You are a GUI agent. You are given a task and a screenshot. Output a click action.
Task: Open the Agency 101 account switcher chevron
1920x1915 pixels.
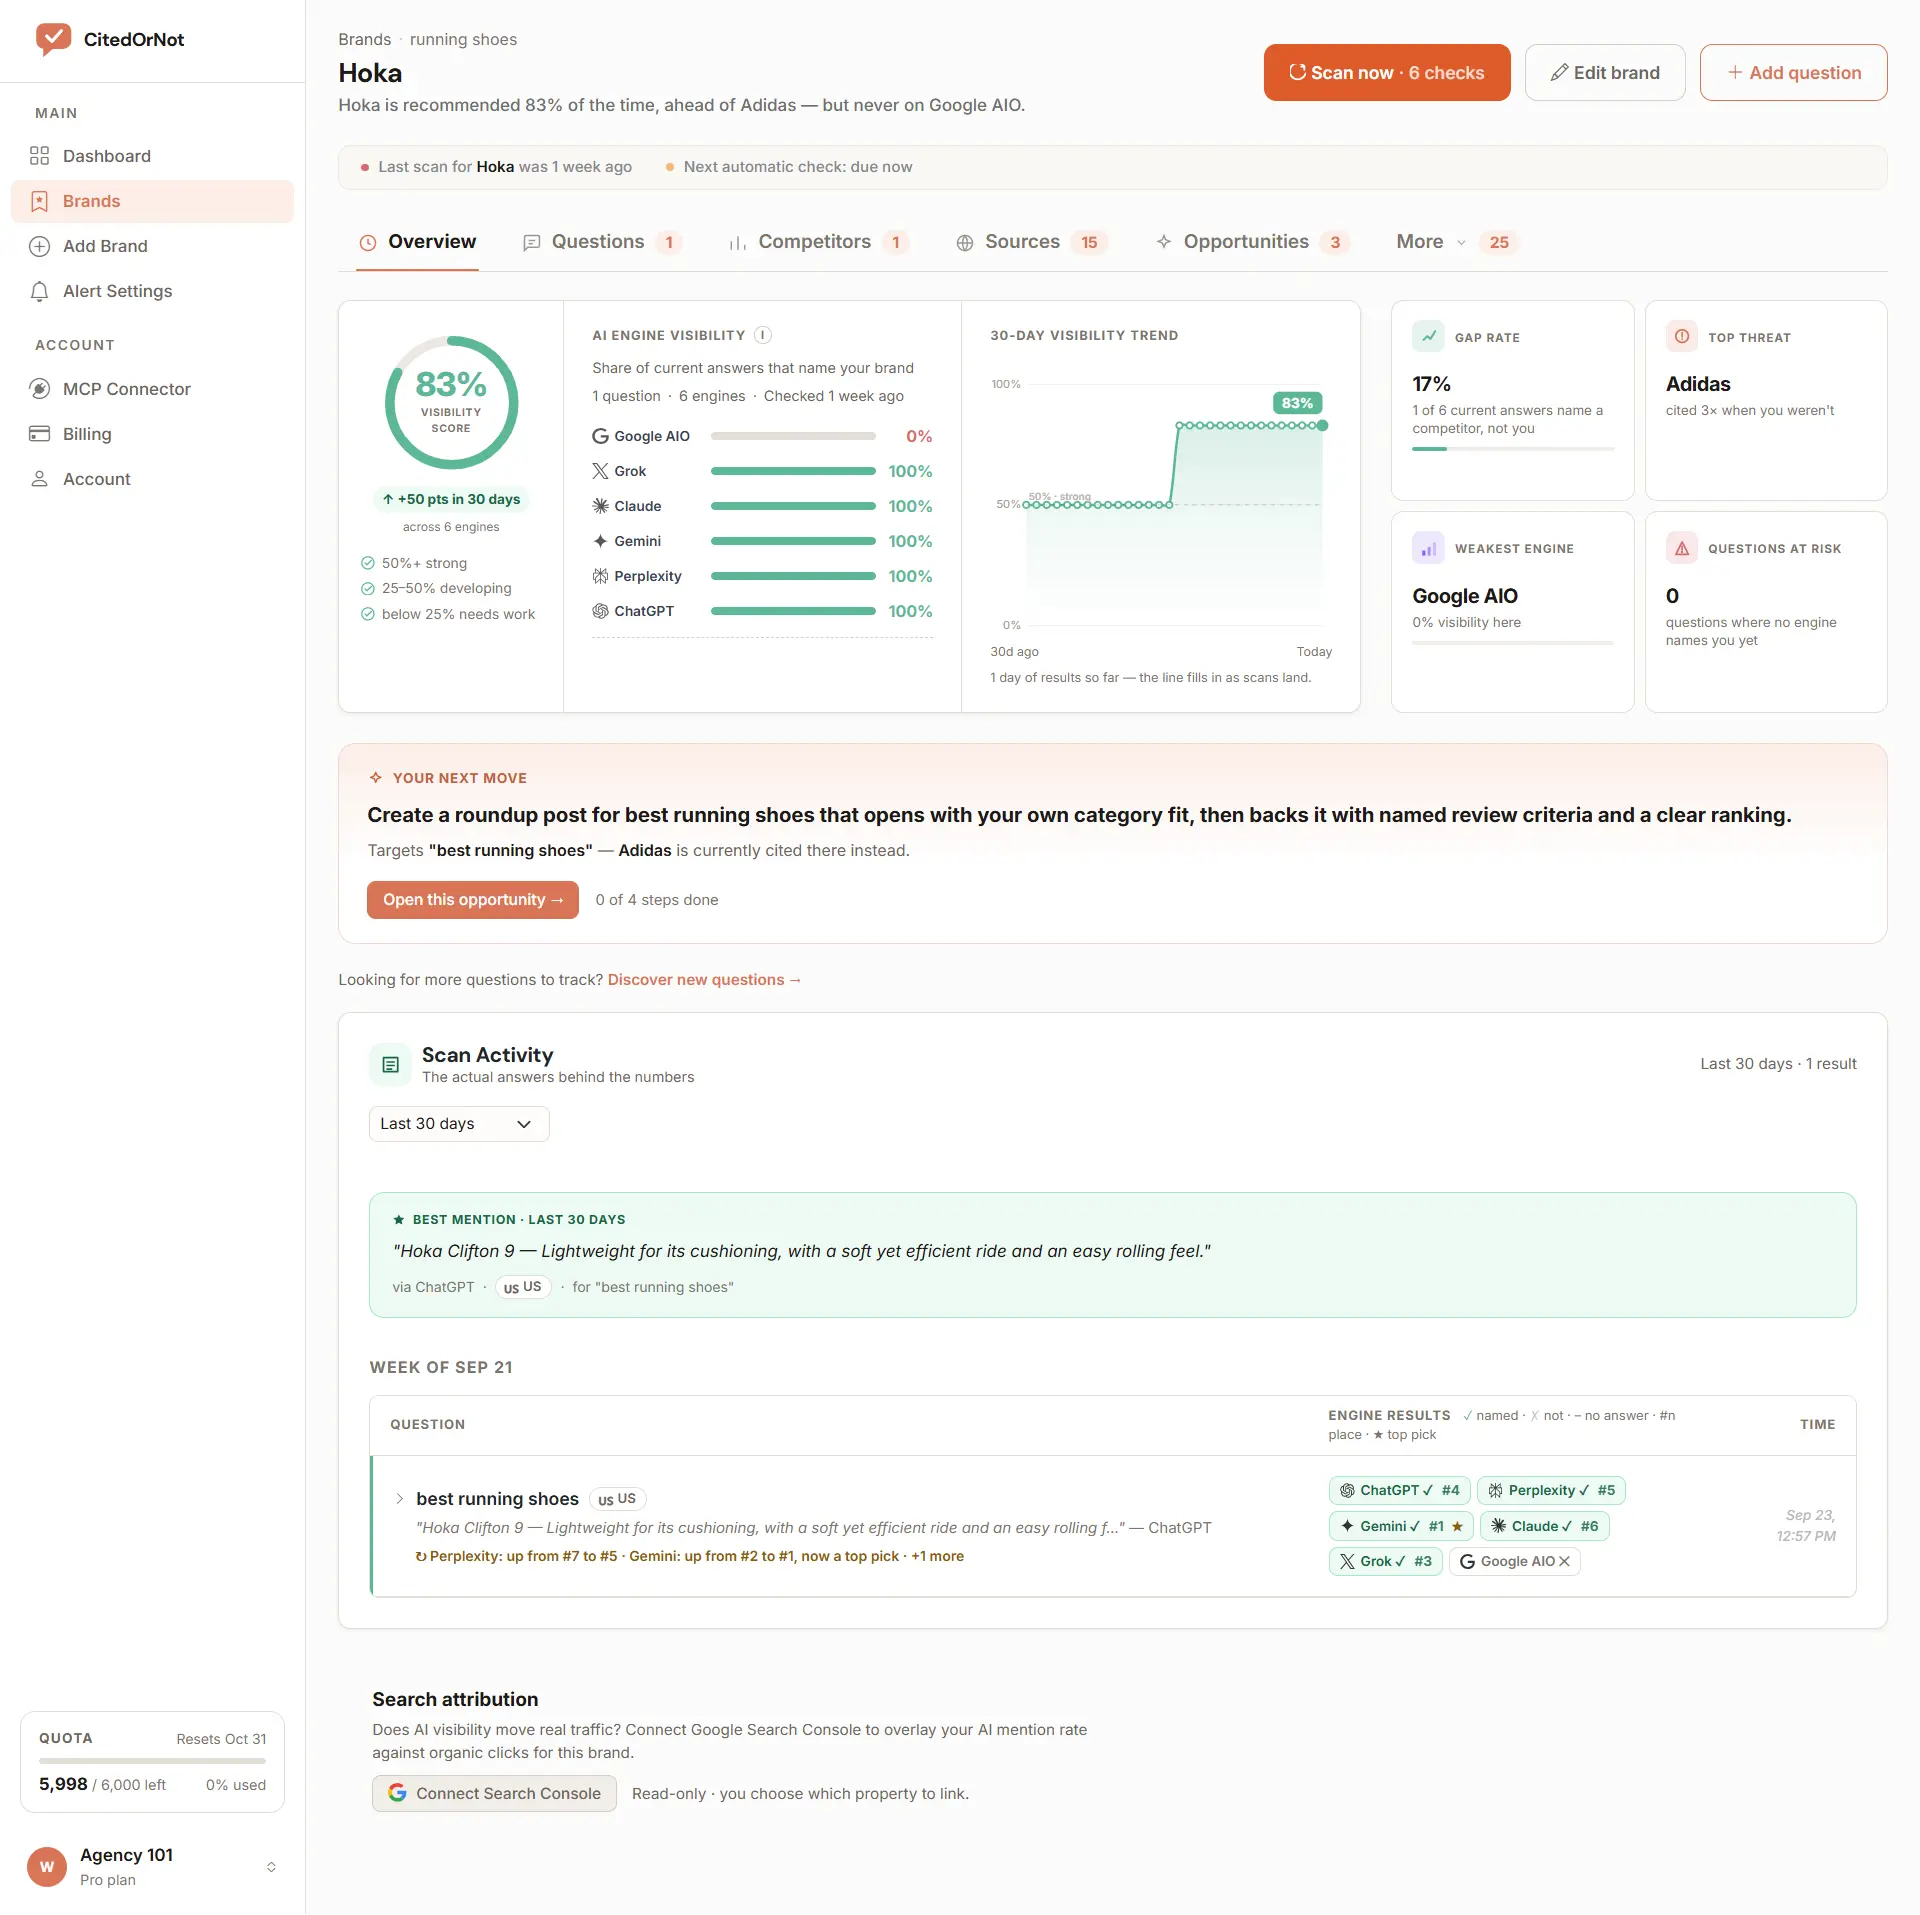click(271, 1867)
